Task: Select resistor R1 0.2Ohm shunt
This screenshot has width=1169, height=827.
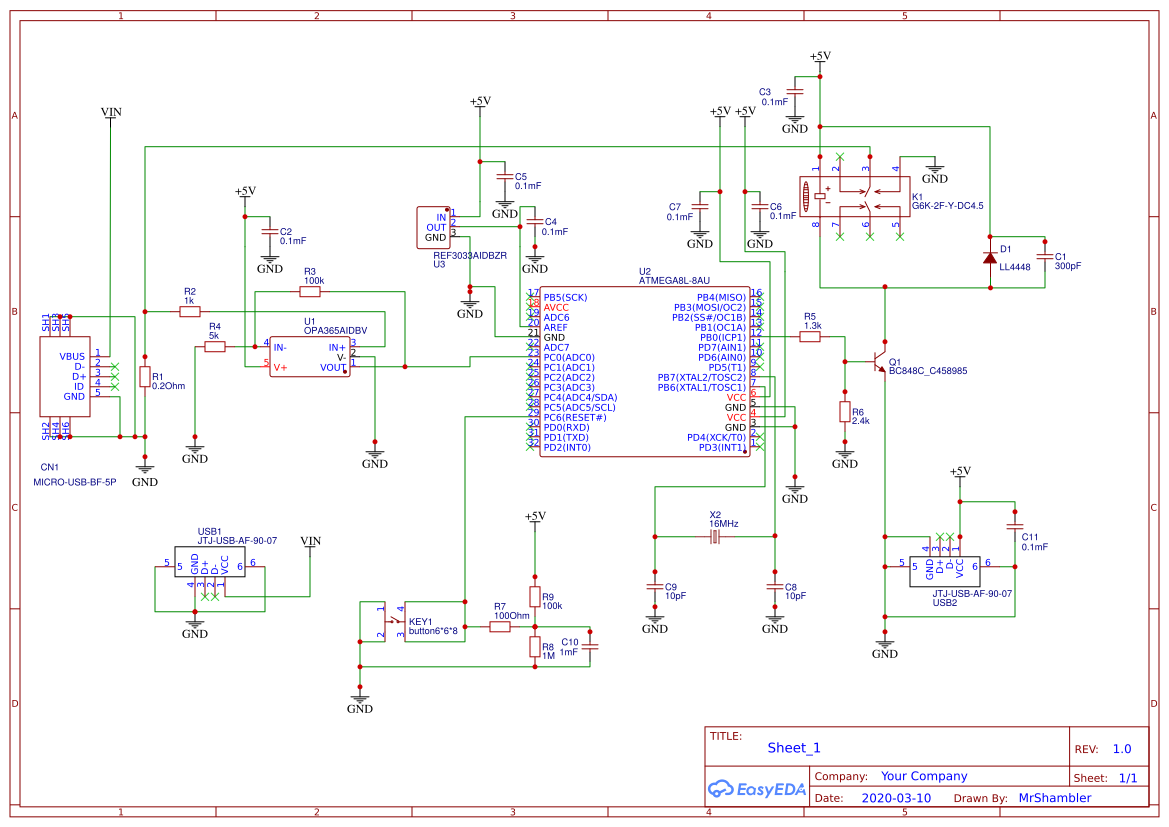Action: [145, 377]
